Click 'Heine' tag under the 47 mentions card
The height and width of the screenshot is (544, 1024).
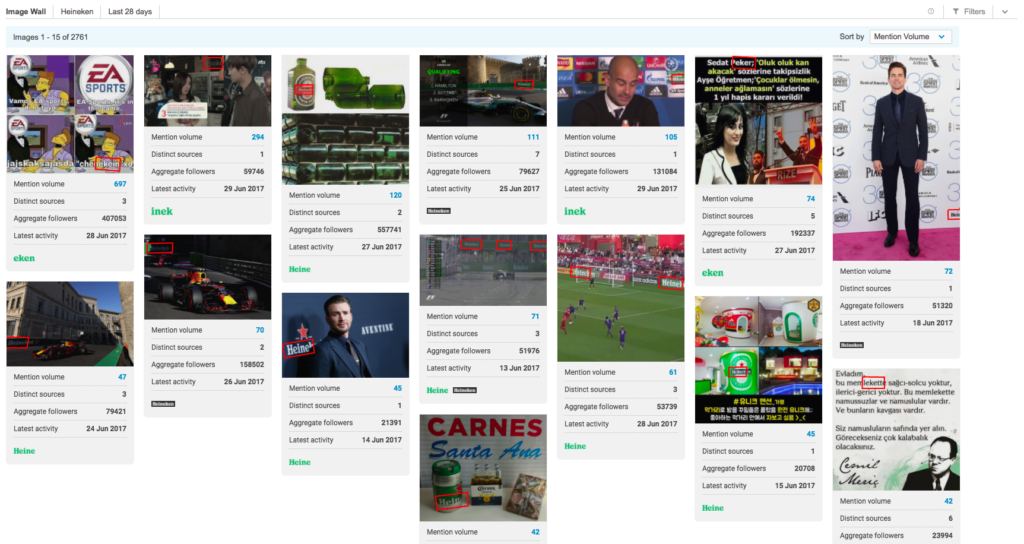click(x=24, y=451)
